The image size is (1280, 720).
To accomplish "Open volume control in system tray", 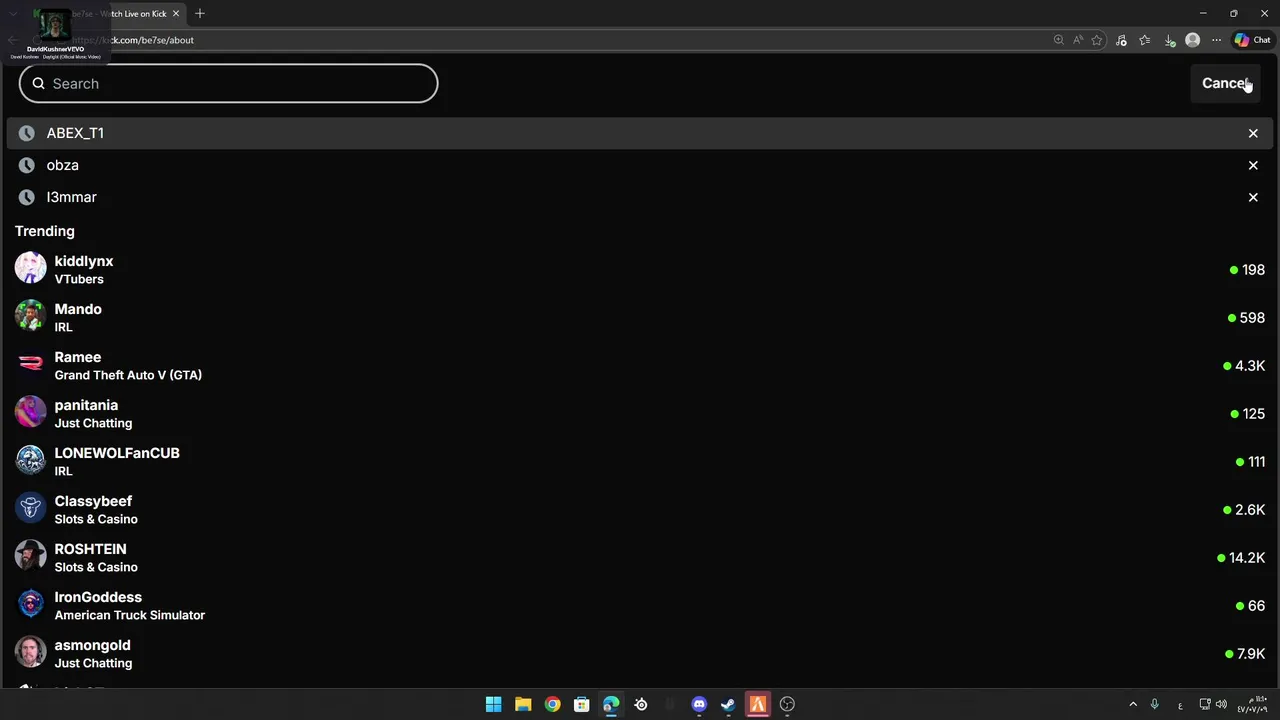I will (x=1221, y=704).
